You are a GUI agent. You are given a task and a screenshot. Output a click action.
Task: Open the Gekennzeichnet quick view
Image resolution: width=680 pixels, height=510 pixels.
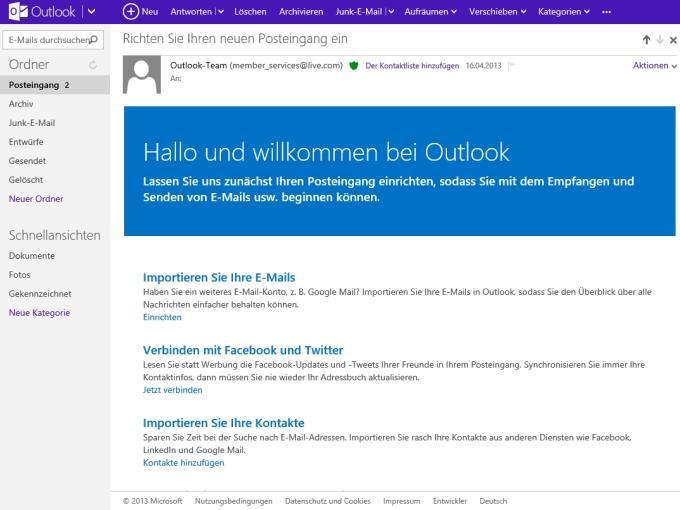coord(40,294)
